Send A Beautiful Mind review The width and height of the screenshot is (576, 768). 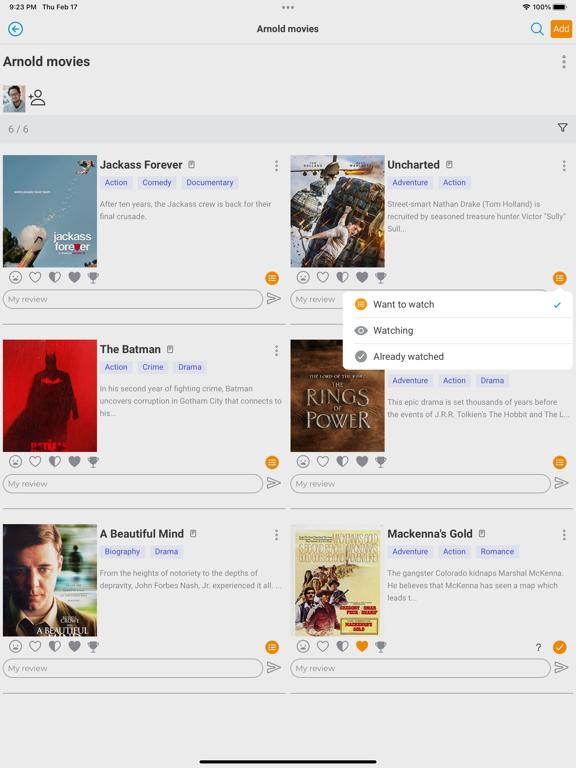pos(274,668)
